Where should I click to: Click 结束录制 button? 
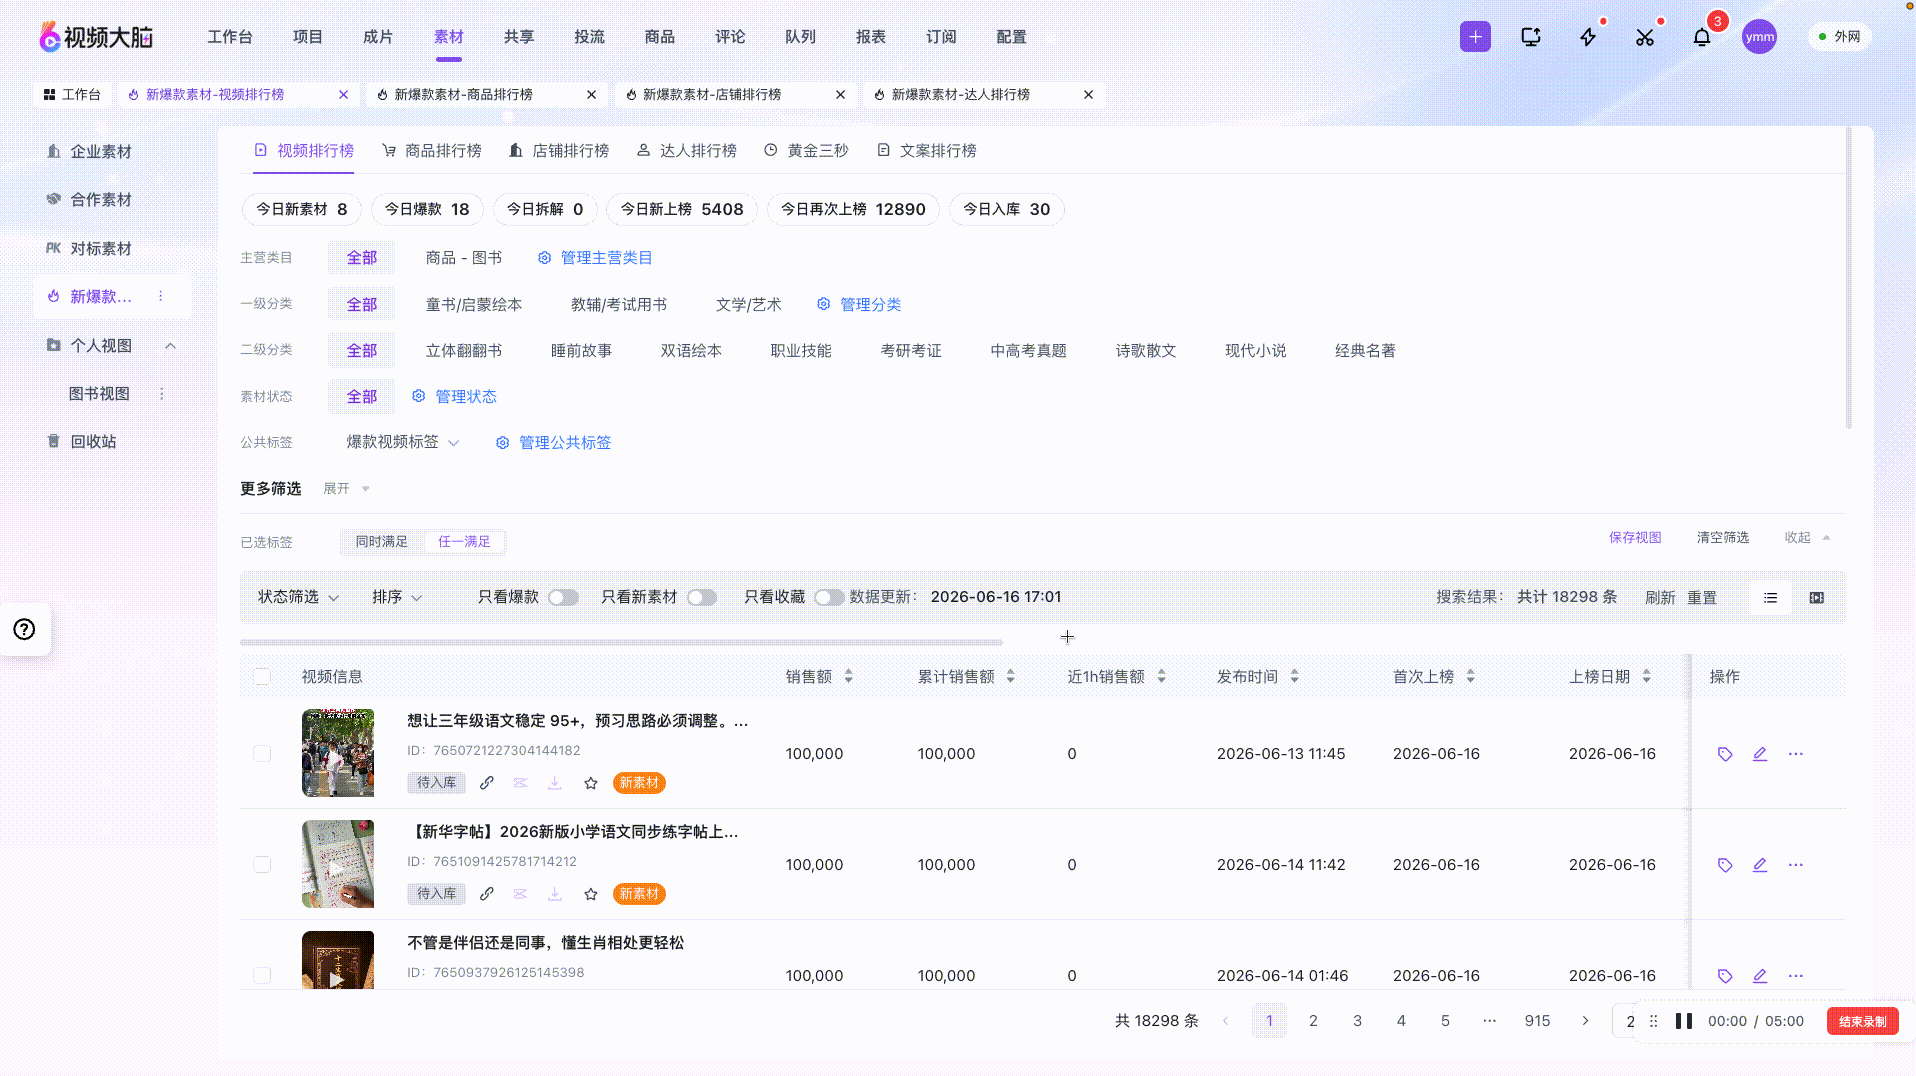tap(1863, 1021)
